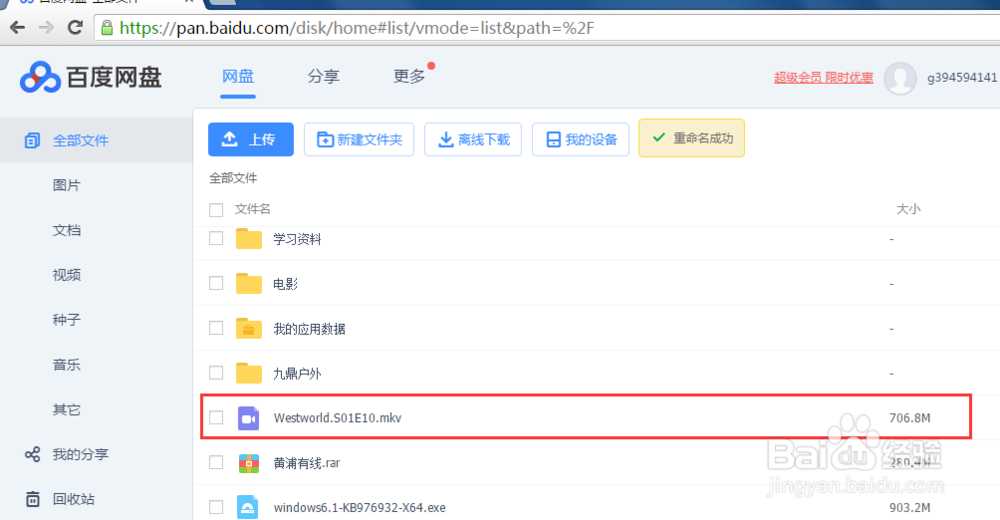The height and width of the screenshot is (520, 1000).
Task: Select 种子 in the sidebar
Action: 66,320
